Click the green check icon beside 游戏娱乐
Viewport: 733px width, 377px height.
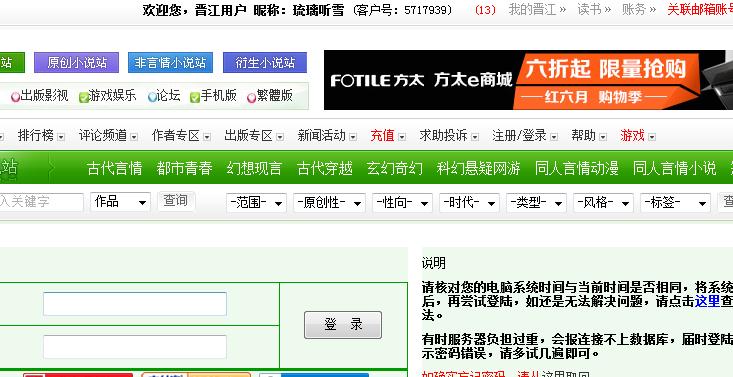click(x=84, y=97)
